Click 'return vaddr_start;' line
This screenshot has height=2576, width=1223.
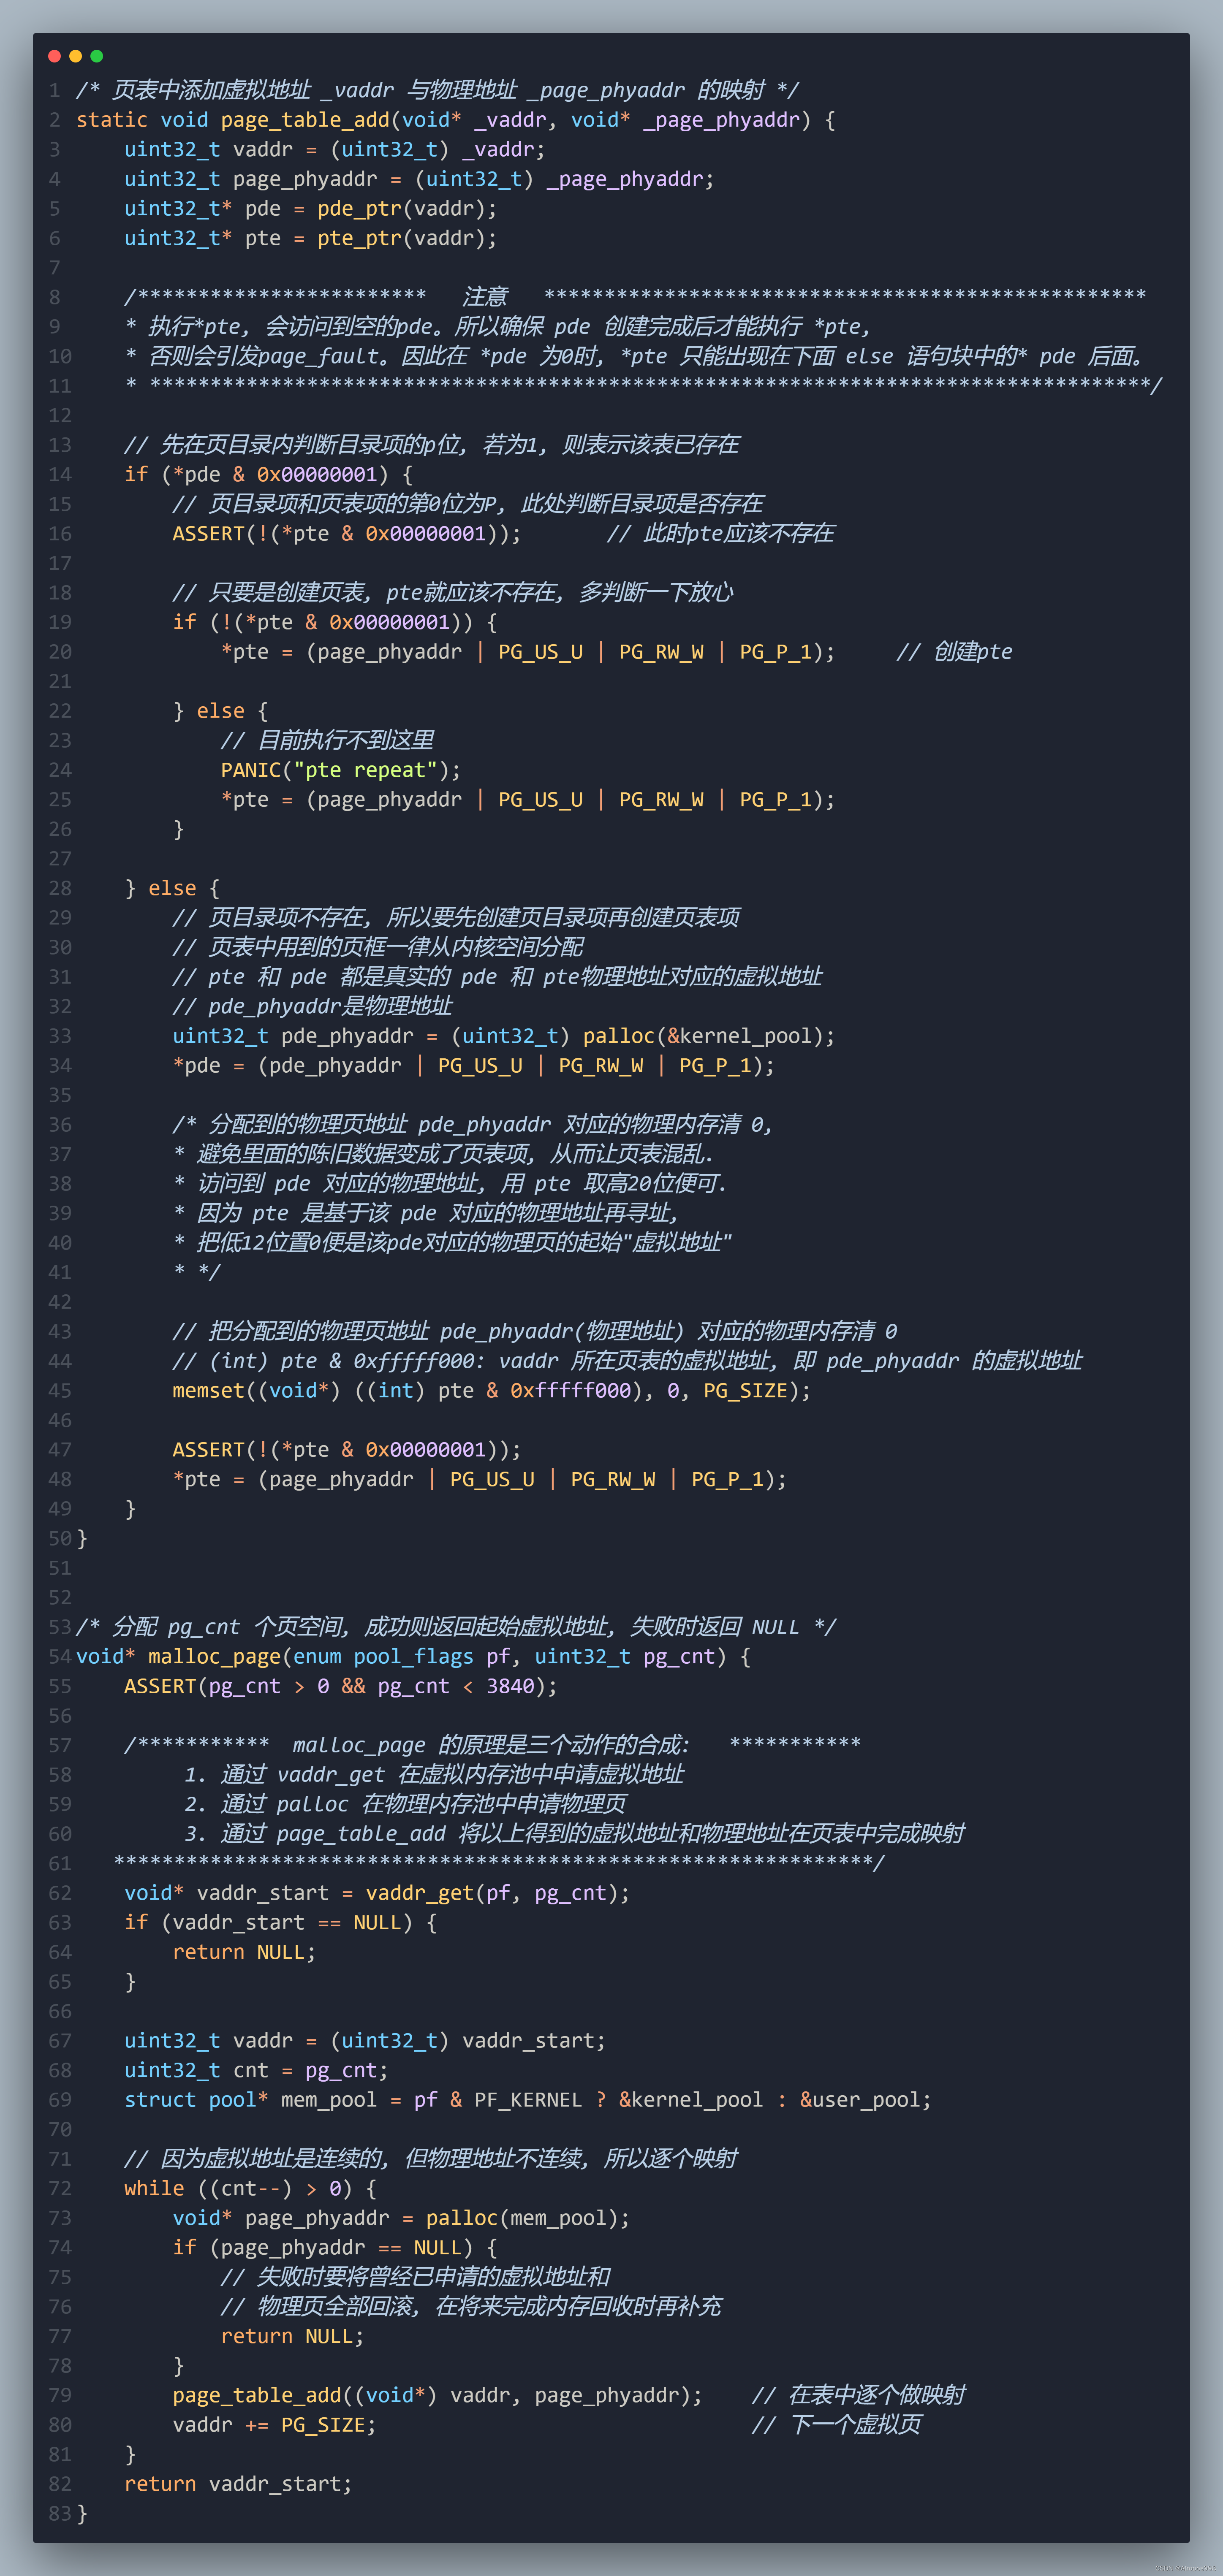tap(238, 2484)
